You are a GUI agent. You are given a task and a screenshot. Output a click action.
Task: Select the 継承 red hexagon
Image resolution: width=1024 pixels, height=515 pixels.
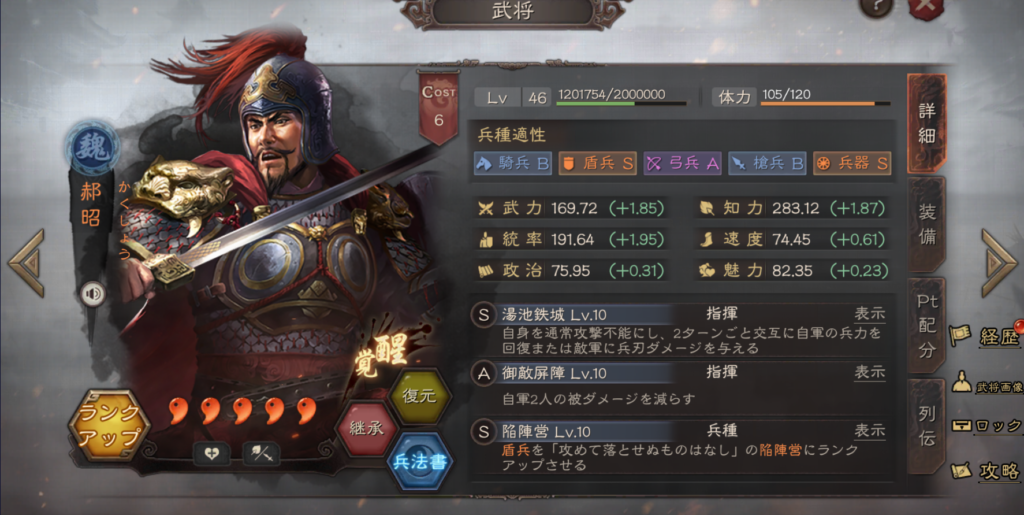(366, 429)
